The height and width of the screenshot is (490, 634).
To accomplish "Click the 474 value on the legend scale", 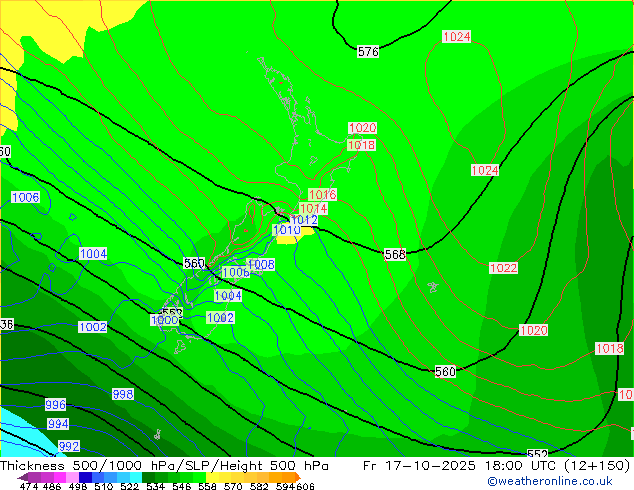I will [29, 486].
